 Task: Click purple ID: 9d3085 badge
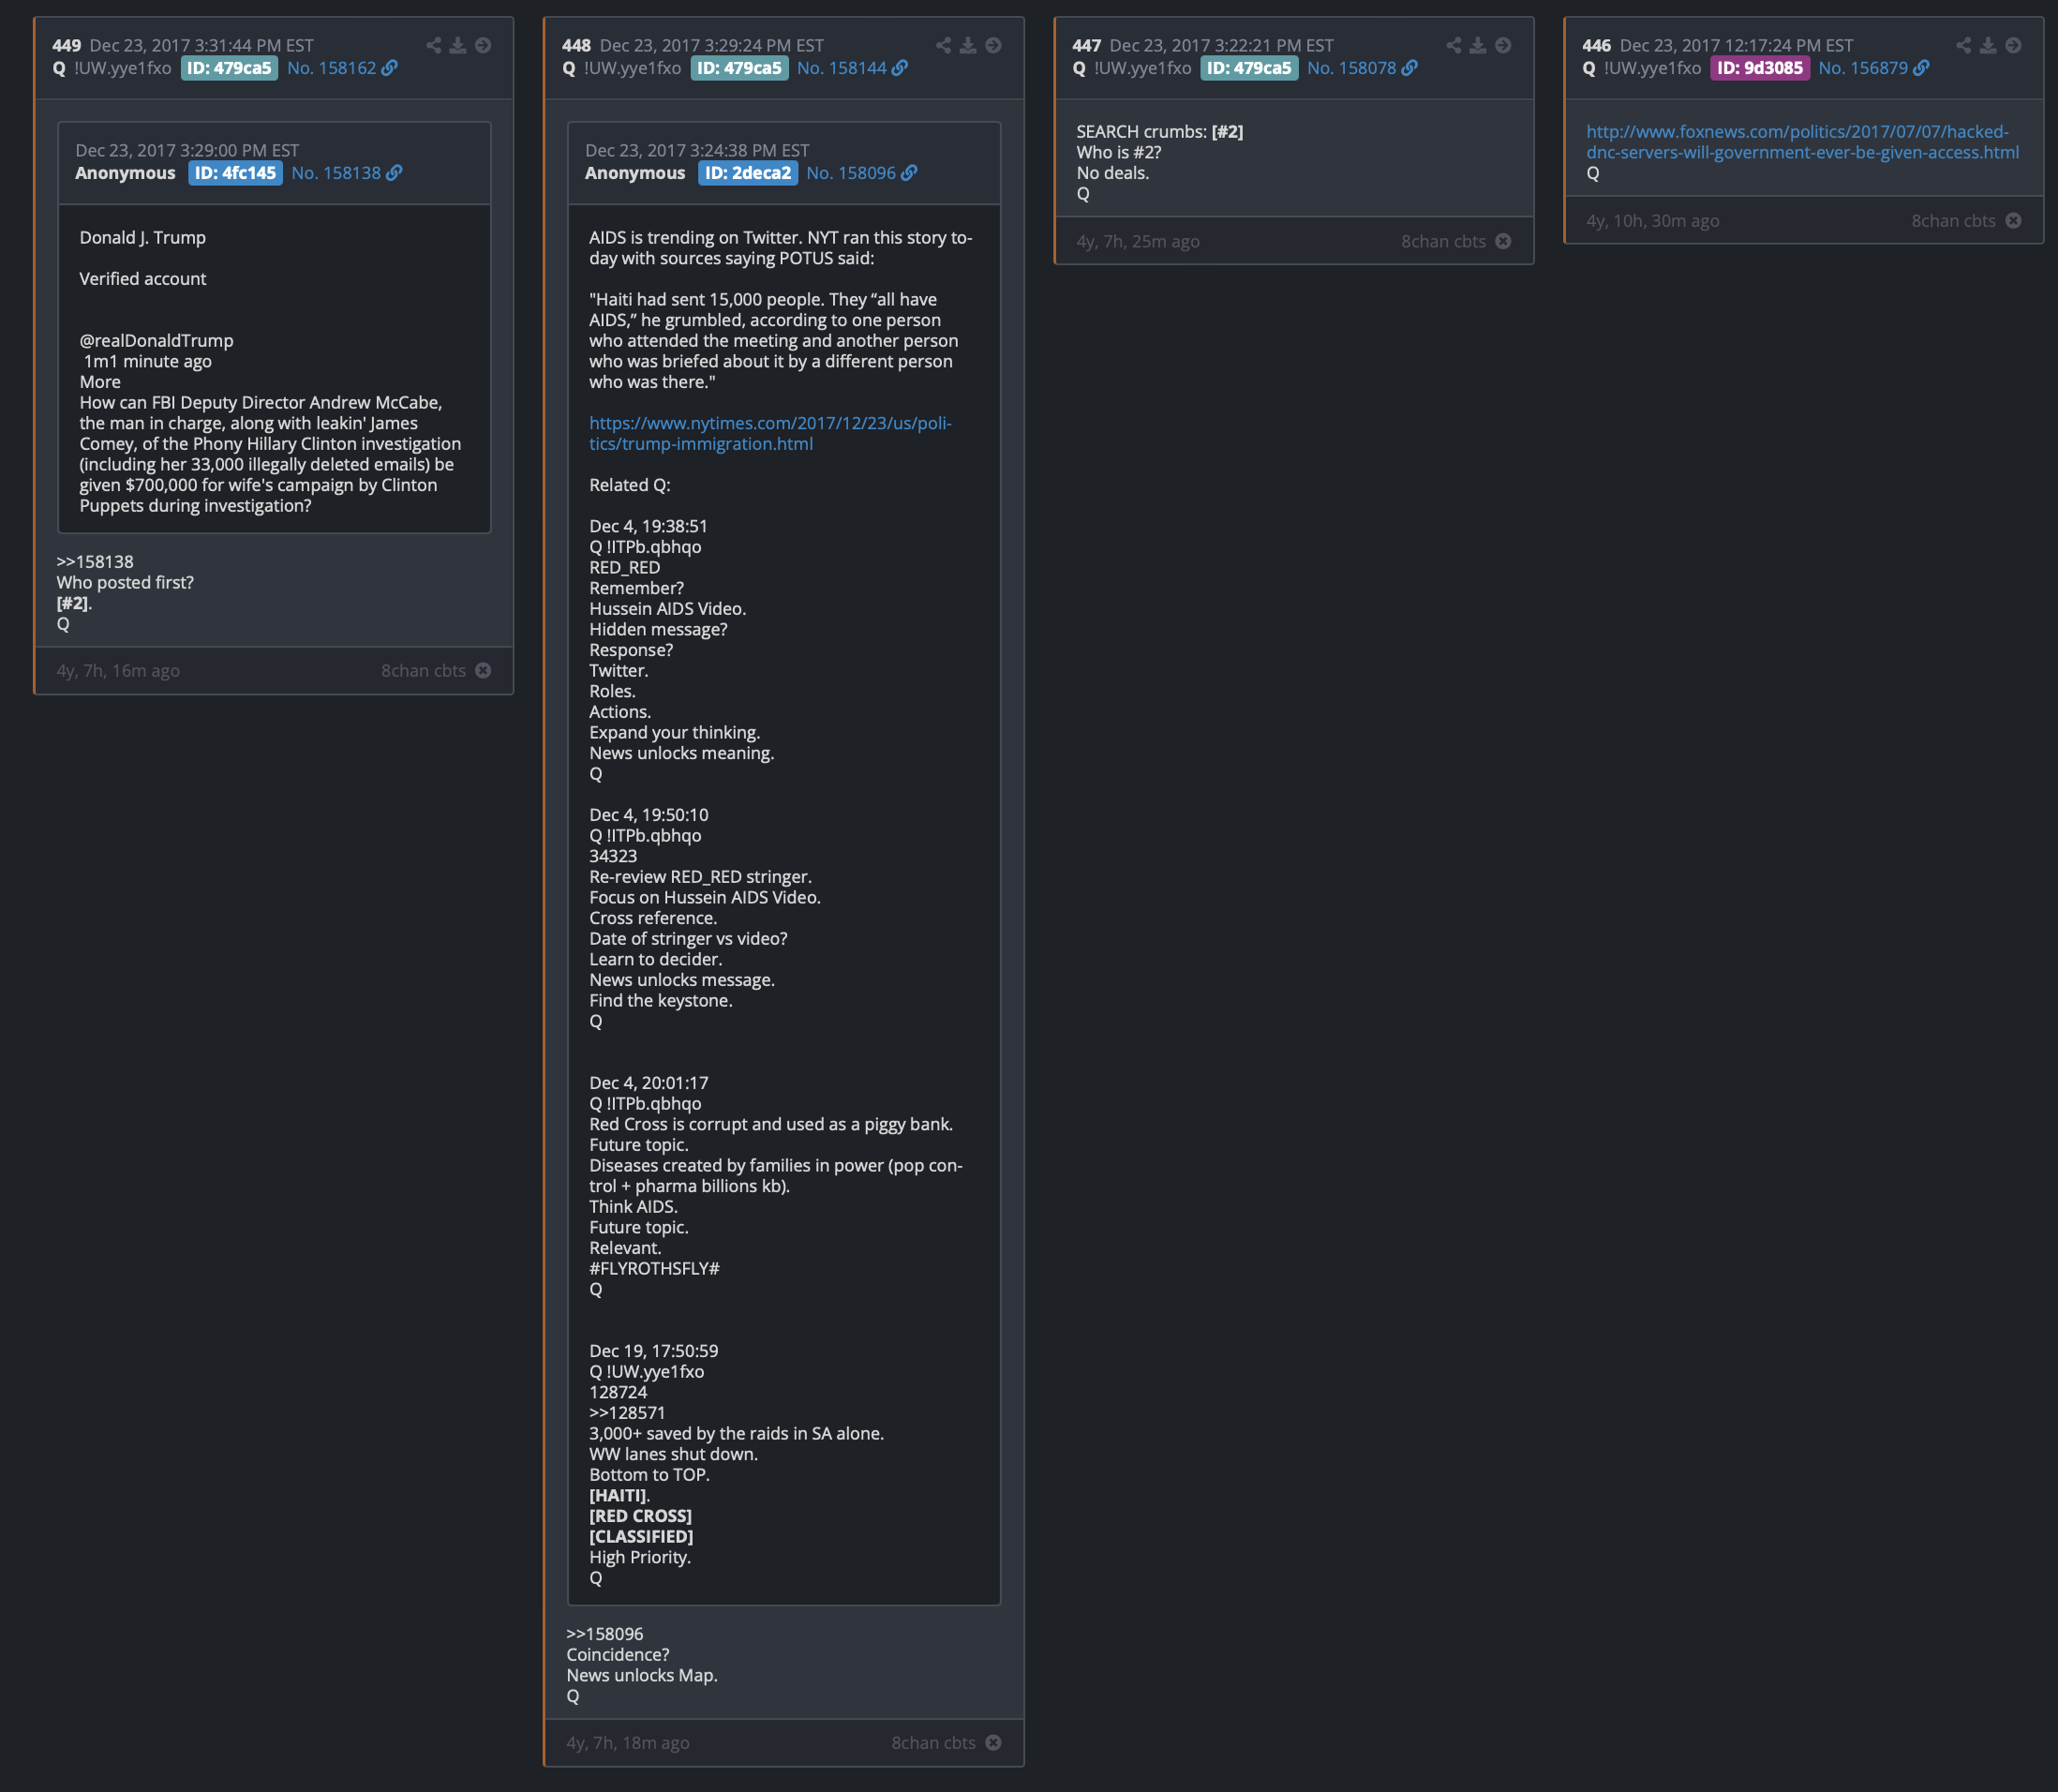click(x=1759, y=68)
